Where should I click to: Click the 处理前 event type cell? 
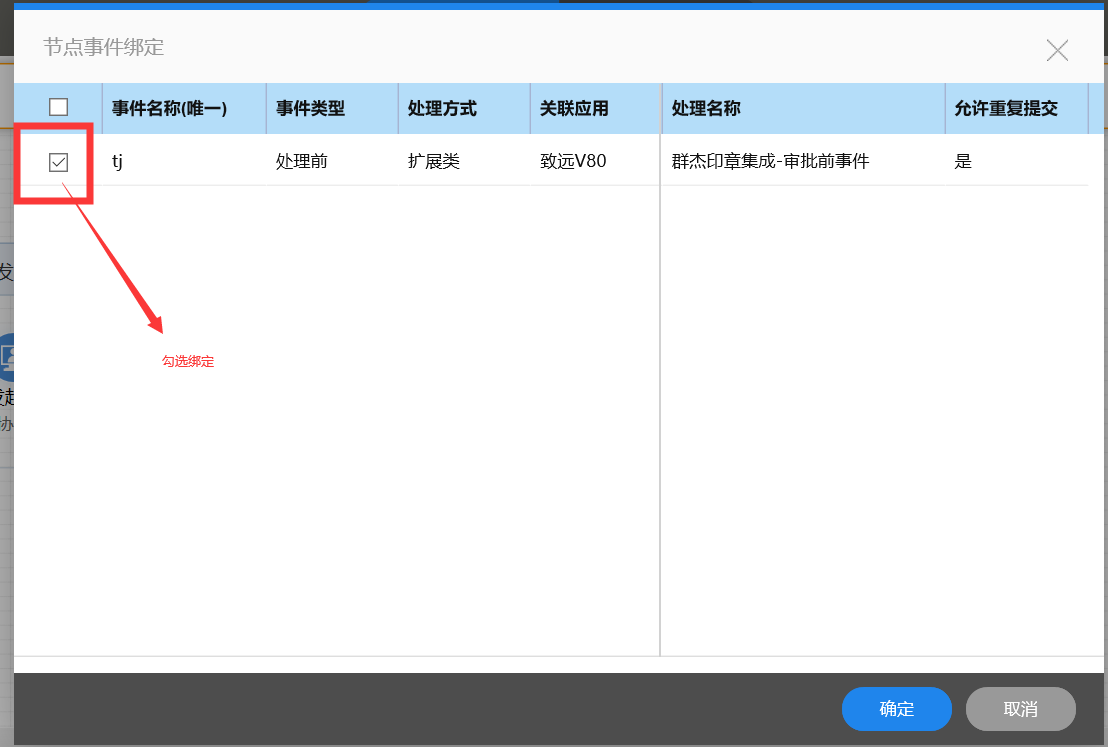(302, 161)
